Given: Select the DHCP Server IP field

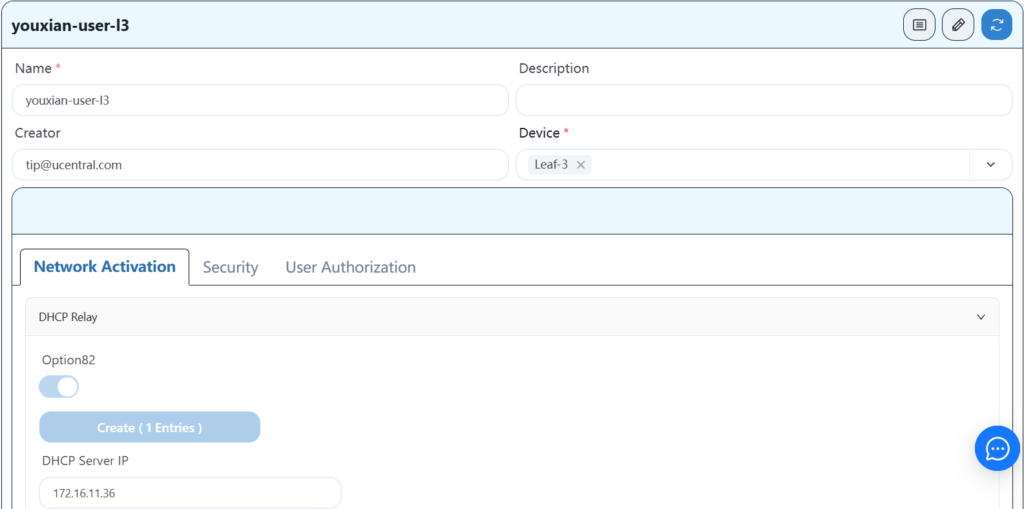Looking at the screenshot, I should (x=190, y=493).
